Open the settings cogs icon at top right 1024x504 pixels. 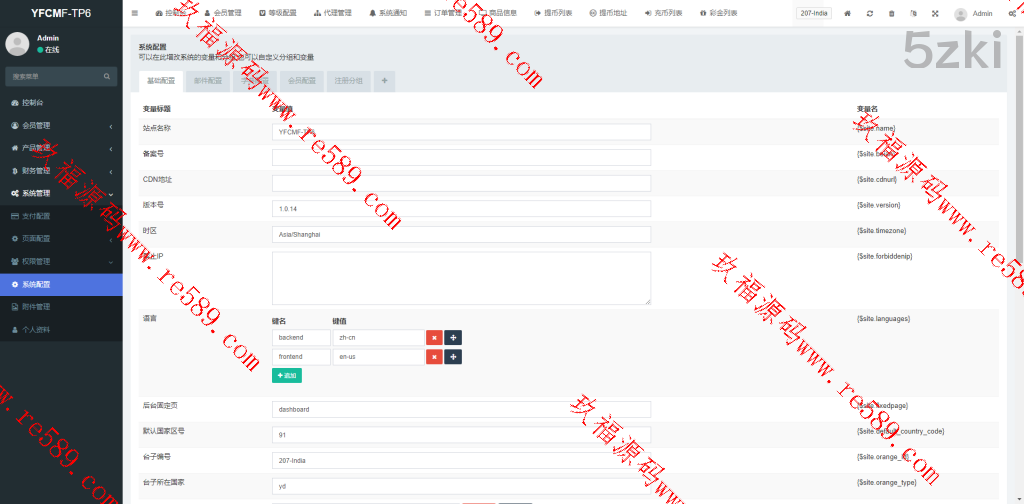(1013, 14)
